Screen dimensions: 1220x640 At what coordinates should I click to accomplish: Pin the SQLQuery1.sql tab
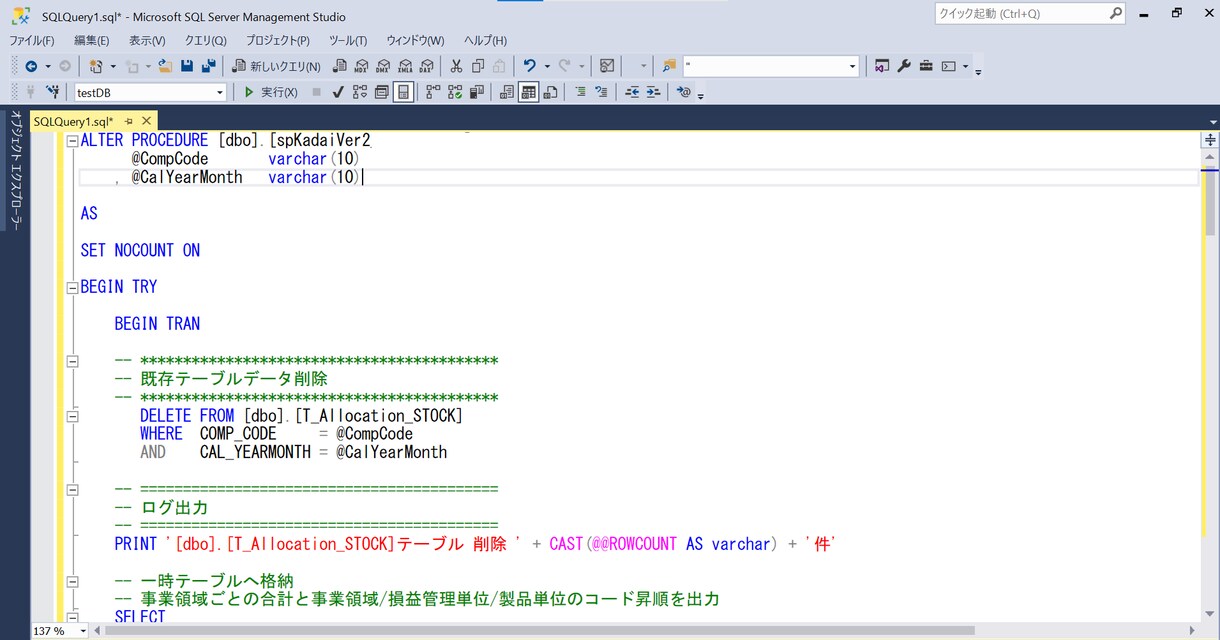click(x=129, y=121)
